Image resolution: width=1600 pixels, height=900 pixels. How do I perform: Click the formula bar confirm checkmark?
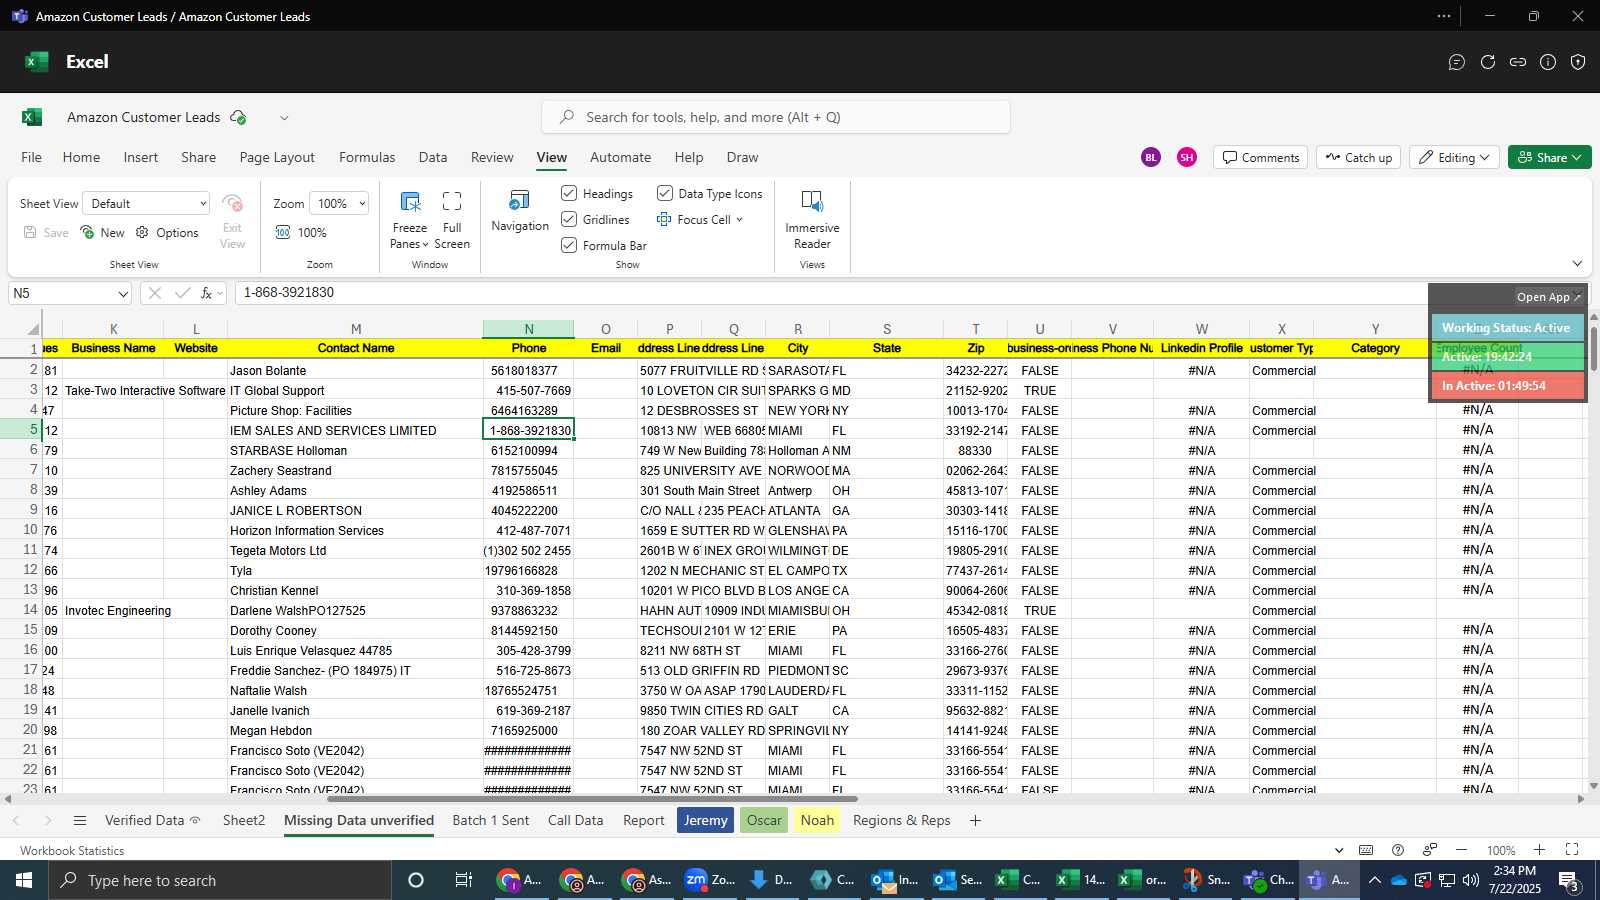(182, 293)
